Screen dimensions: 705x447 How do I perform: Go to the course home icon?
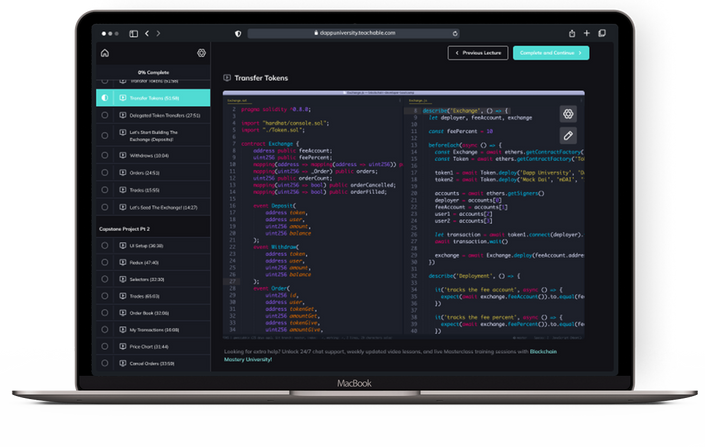105,53
